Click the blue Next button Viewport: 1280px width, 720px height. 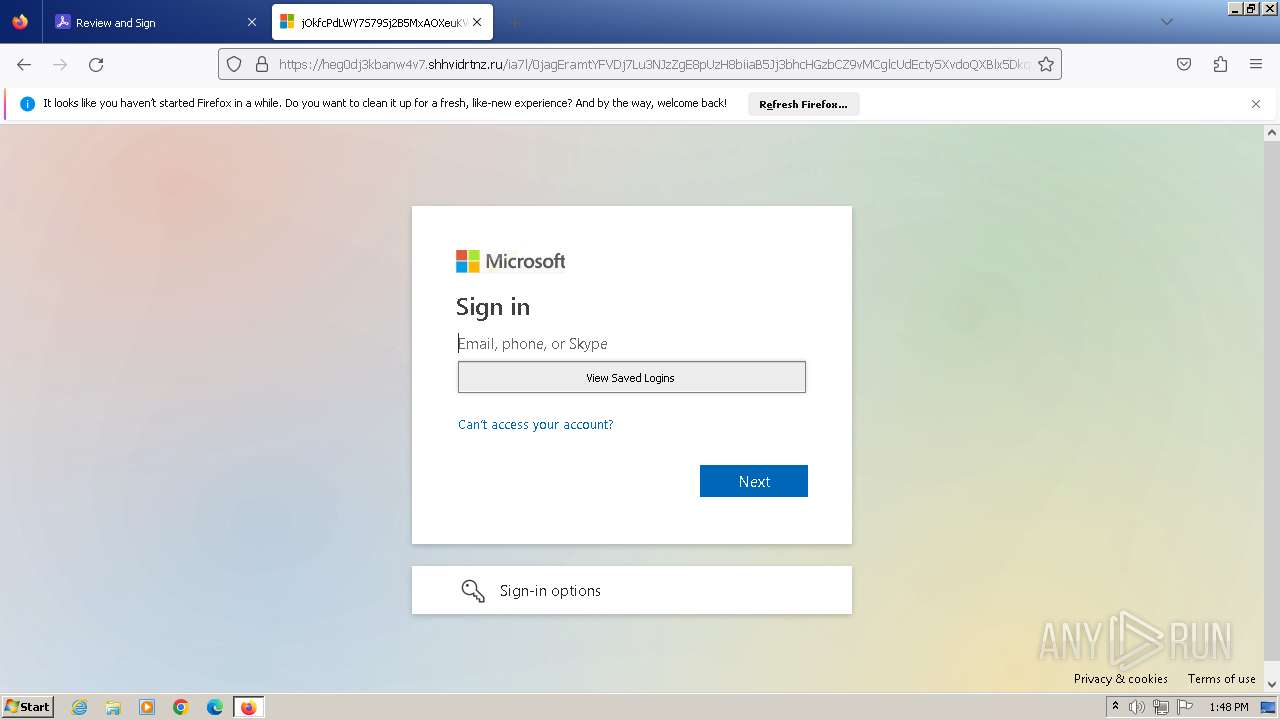(754, 481)
